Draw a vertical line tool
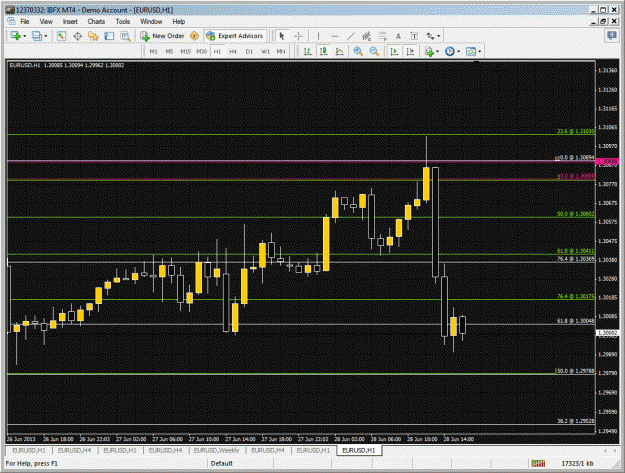This screenshot has height=473, width=625. pos(318,36)
